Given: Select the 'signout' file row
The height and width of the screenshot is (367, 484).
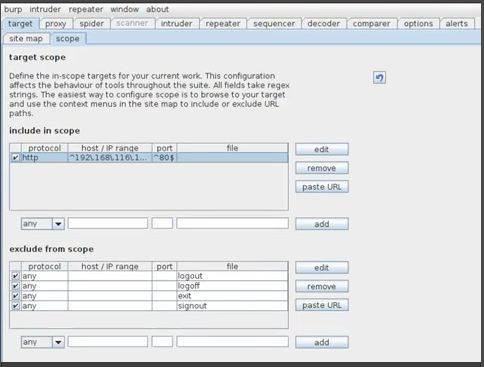Looking at the screenshot, I should (232, 306).
